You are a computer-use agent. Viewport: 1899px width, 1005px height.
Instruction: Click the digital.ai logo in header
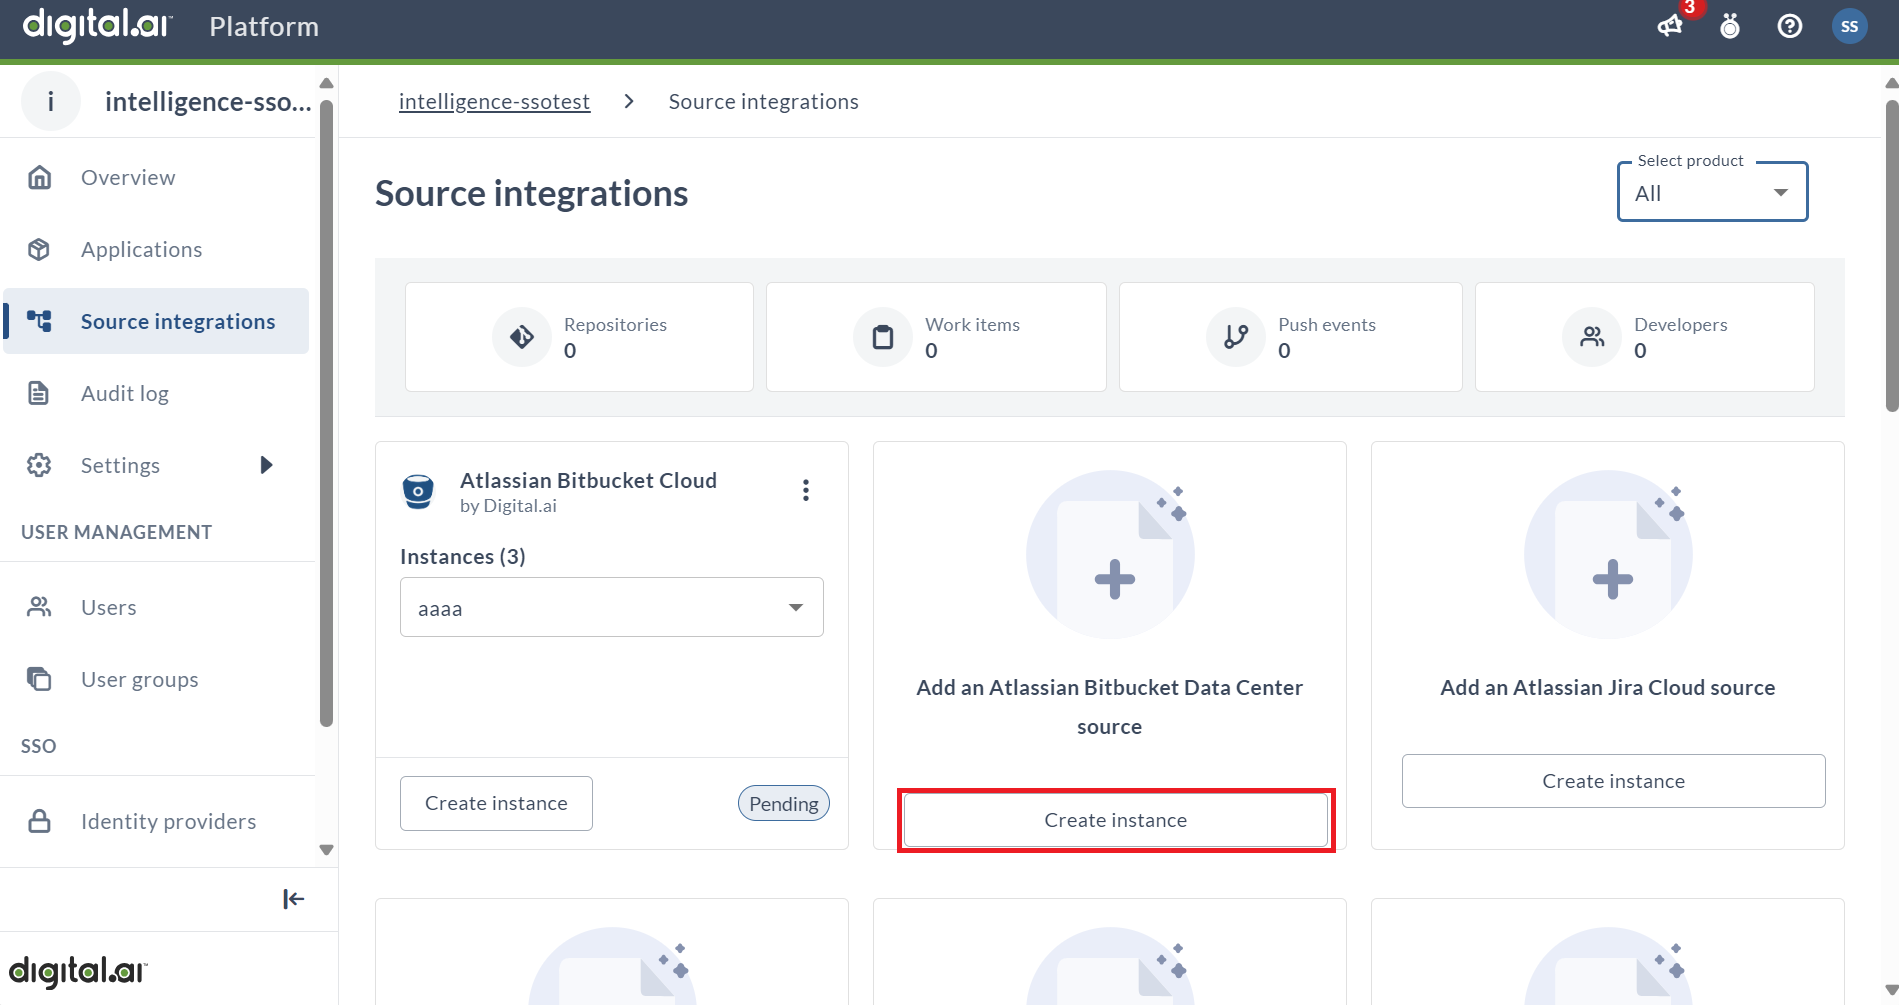point(97,25)
